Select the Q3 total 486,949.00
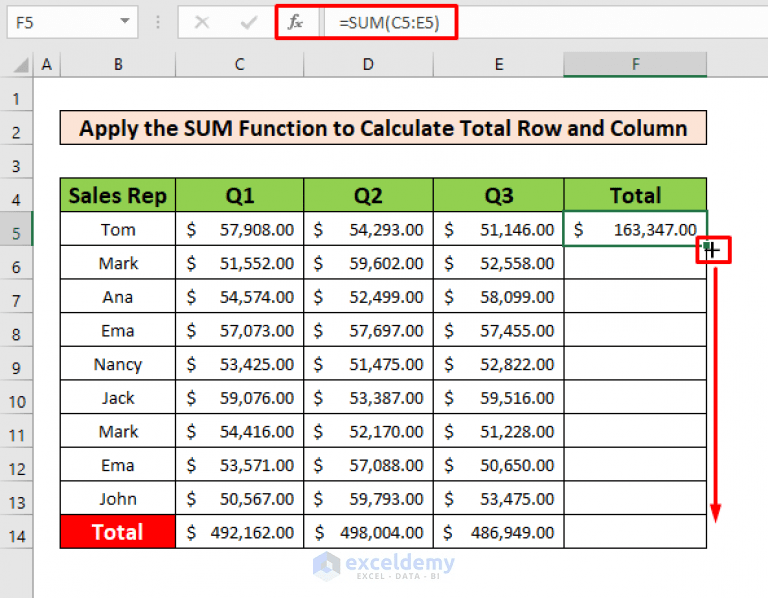768x598 pixels. click(x=499, y=532)
